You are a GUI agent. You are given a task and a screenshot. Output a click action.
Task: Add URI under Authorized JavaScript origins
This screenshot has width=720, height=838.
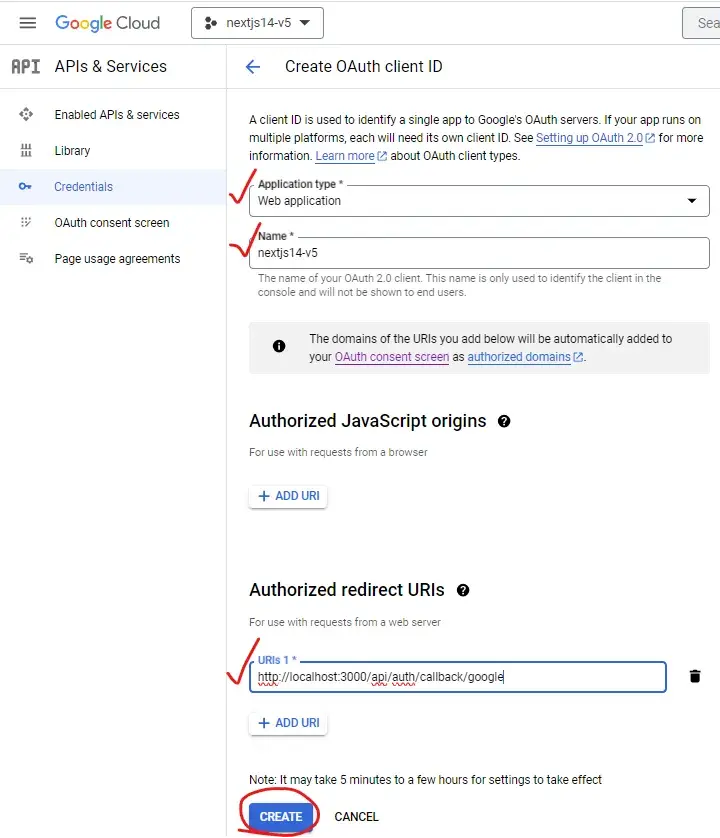[288, 496]
